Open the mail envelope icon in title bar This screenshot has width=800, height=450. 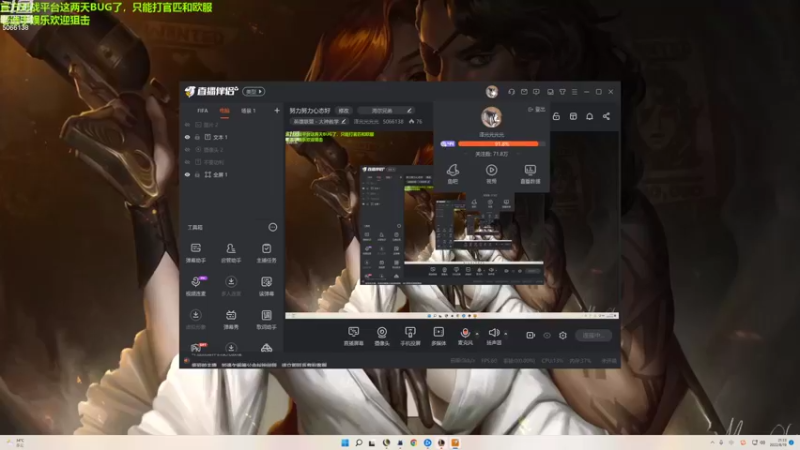tap(524, 92)
